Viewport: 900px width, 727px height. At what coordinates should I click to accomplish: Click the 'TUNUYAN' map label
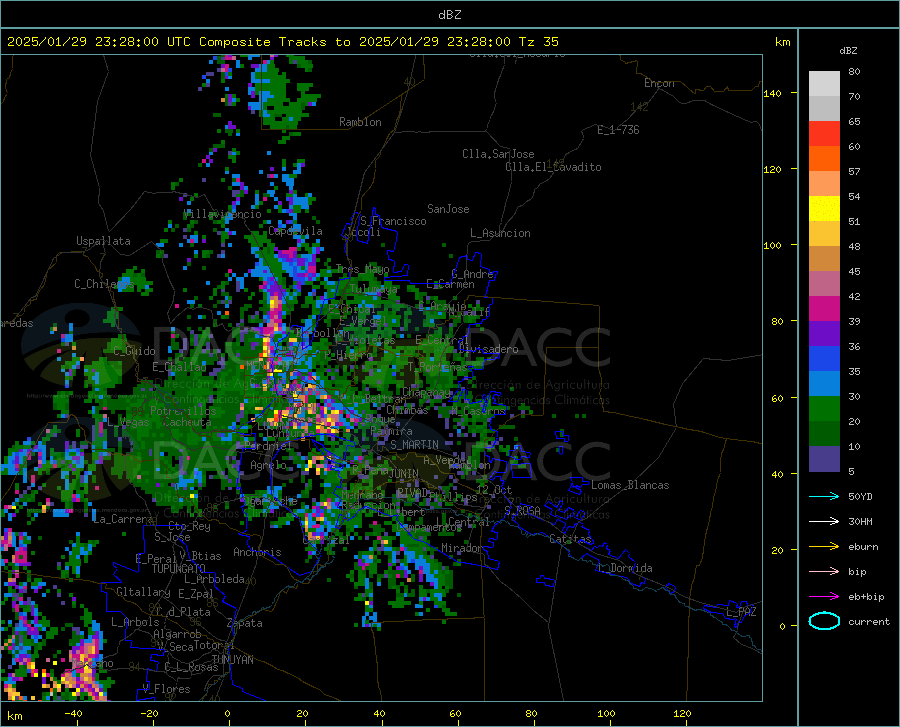pyautogui.click(x=232, y=660)
